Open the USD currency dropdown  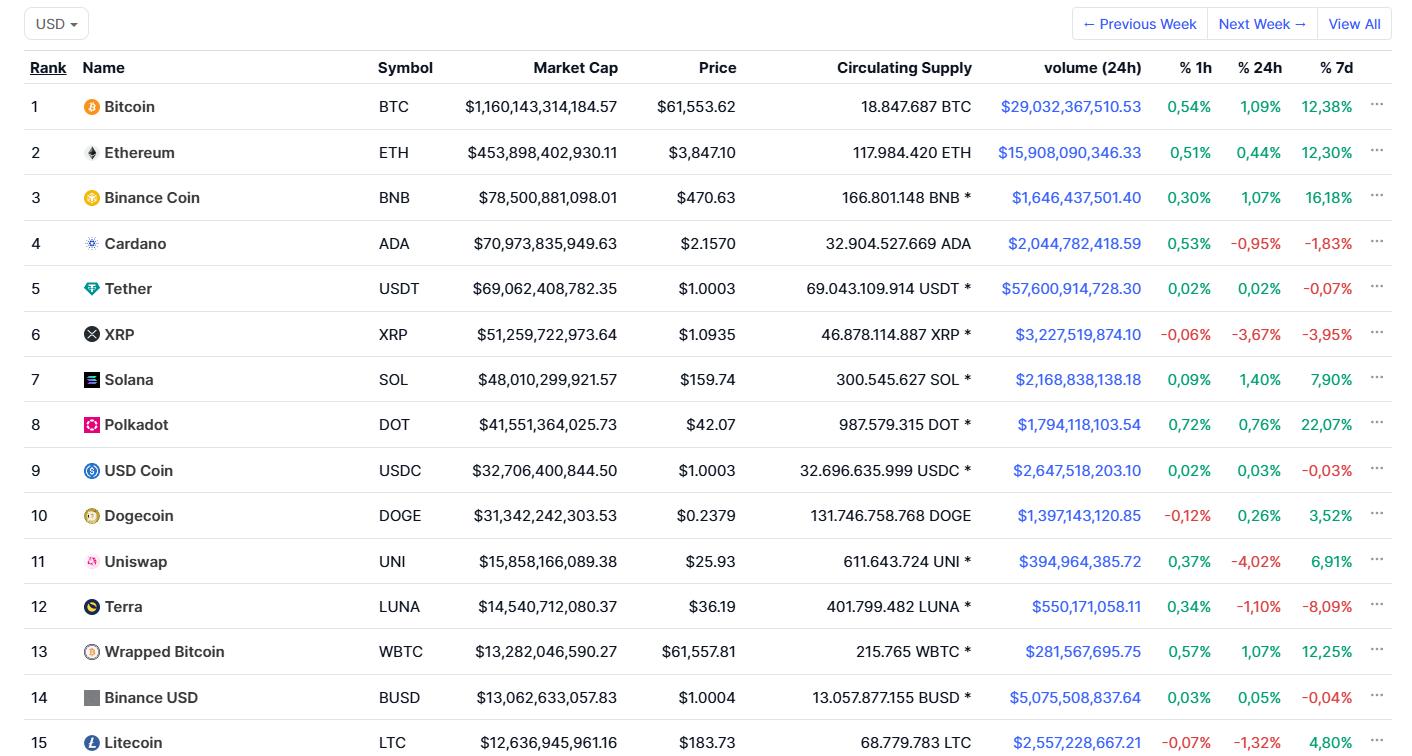56,24
